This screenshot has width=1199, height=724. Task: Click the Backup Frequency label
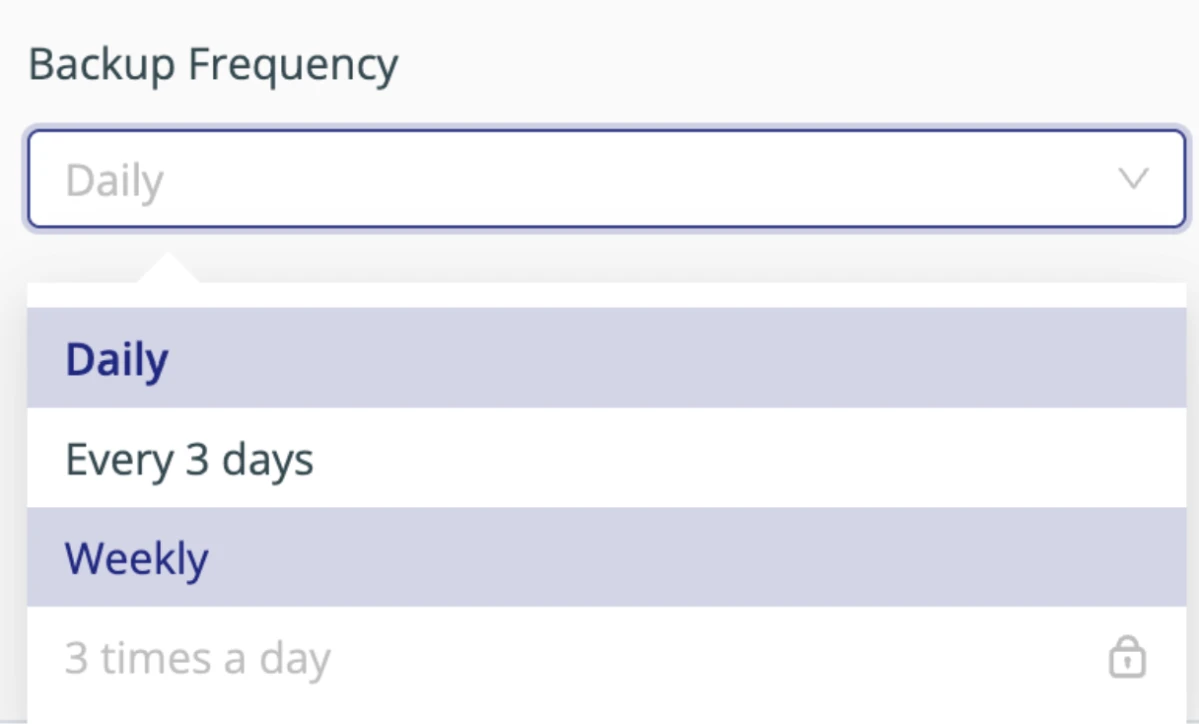[x=213, y=65]
